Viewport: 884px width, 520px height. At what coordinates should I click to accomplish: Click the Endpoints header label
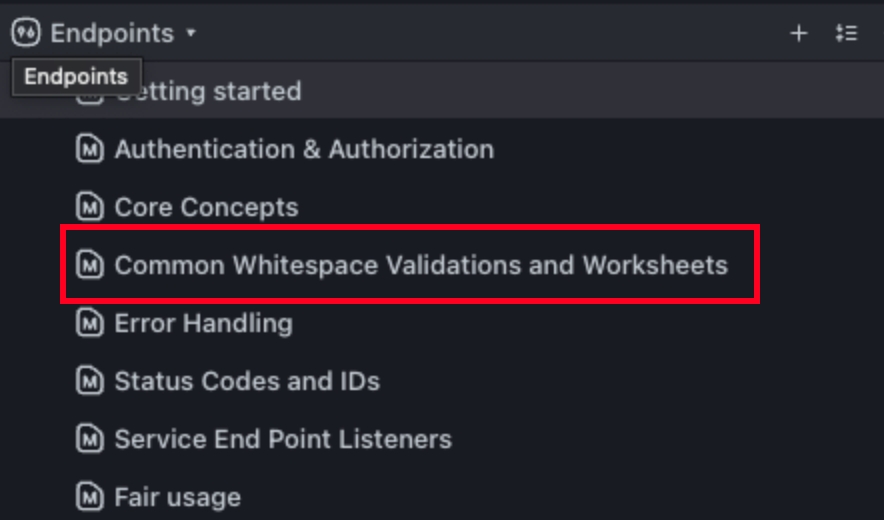(112, 33)
